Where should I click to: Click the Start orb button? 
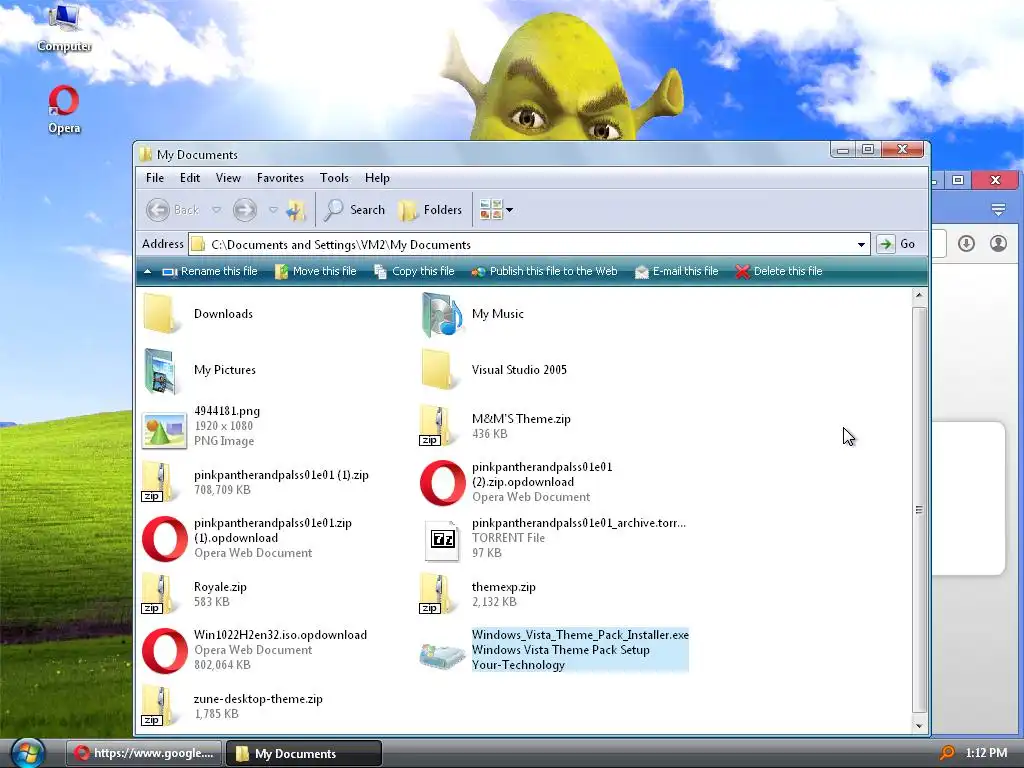[x=27, y=753]
